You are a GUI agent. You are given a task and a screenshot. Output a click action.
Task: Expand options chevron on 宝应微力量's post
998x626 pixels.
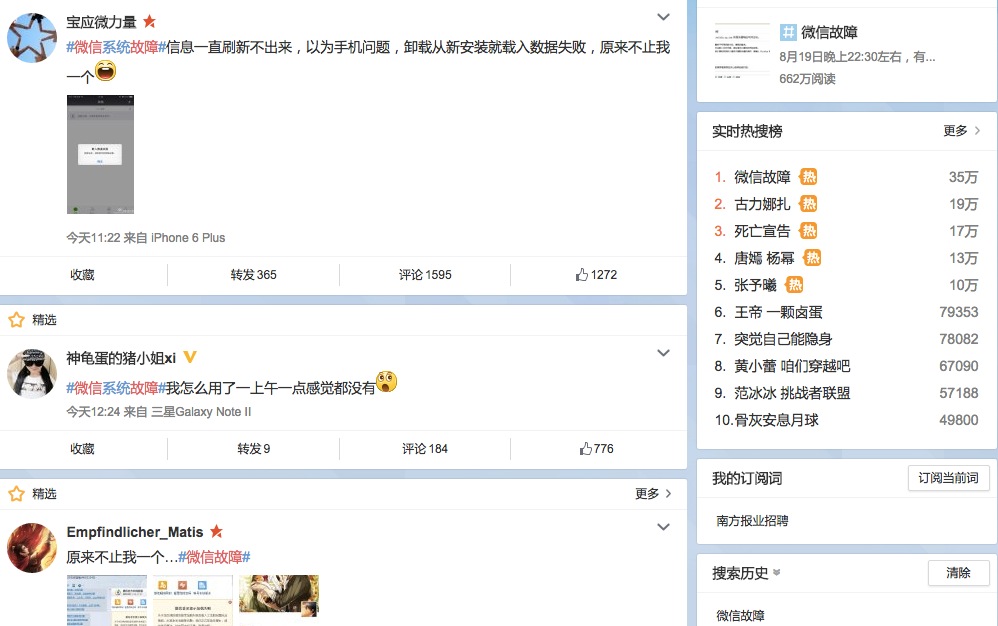click(x=663, y=17)
